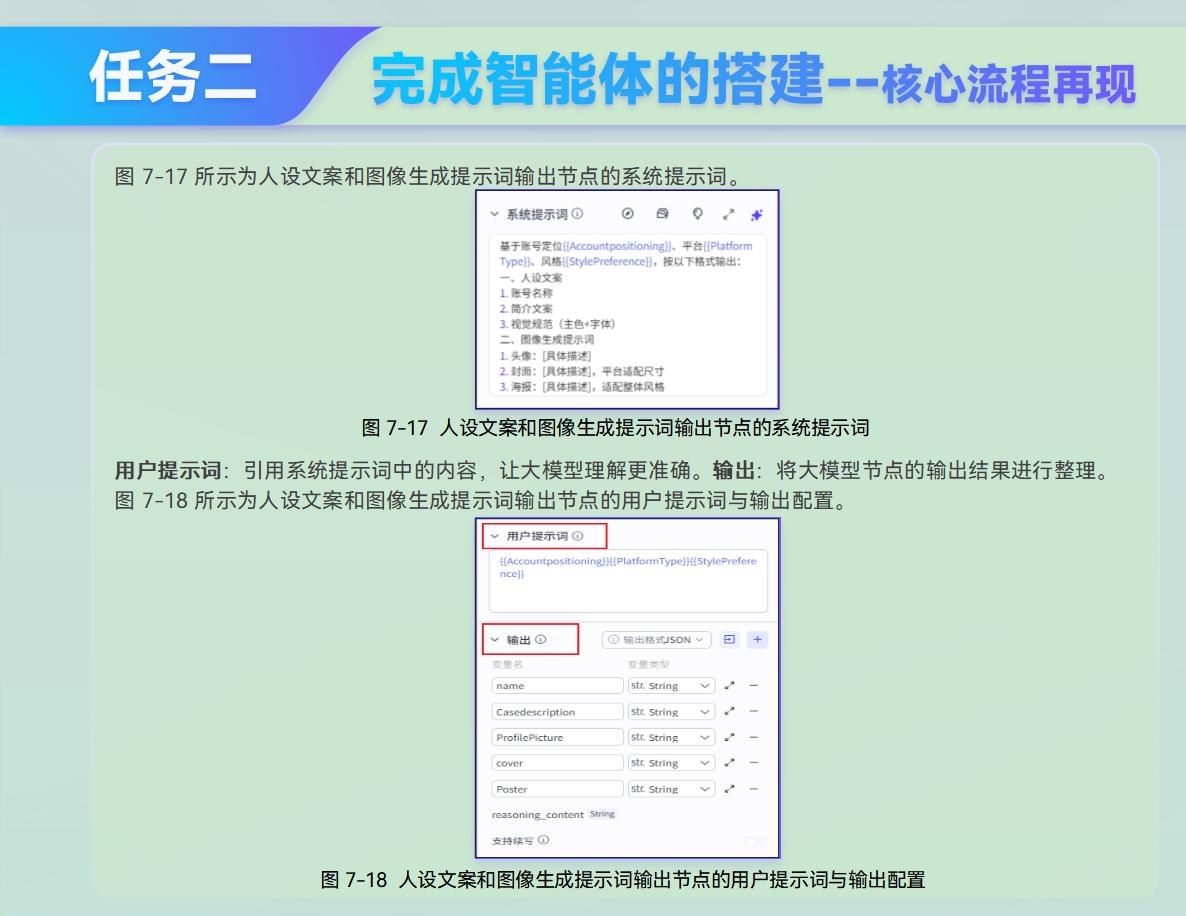The image size is (1186, 916).
Task: Expand the Casedescription row with arrows icon
Action: click(729, 712)
